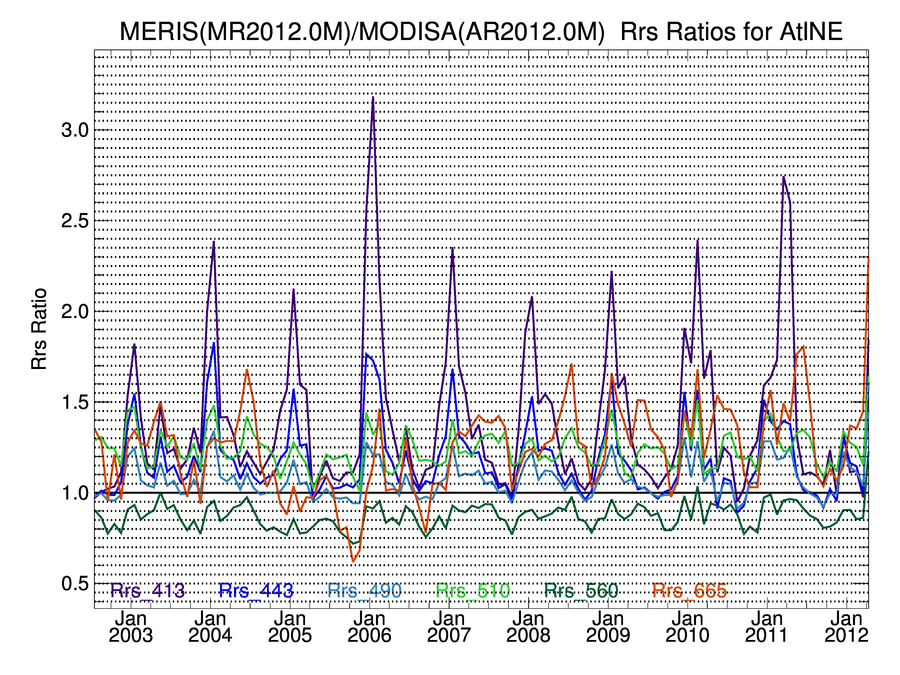Click the Jan 2004 x-axis label
Viewport: 900px width, 675px height.
(x=210, y=627)
